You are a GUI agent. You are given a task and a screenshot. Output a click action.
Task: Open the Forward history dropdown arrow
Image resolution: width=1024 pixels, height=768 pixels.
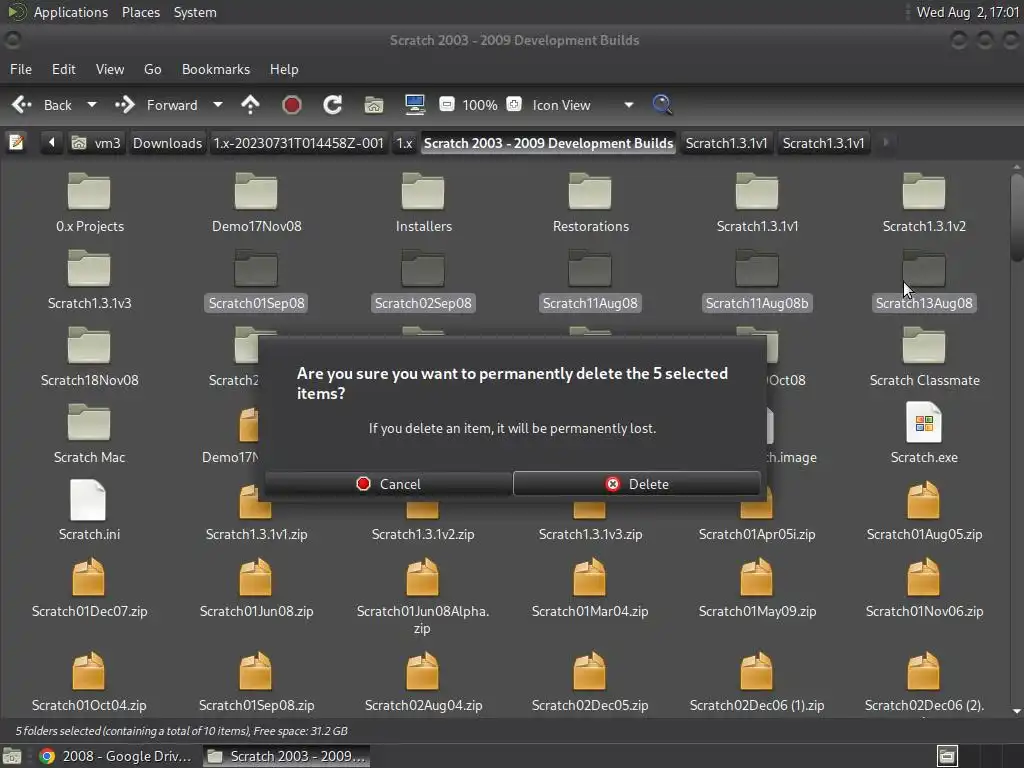(217, 104)
